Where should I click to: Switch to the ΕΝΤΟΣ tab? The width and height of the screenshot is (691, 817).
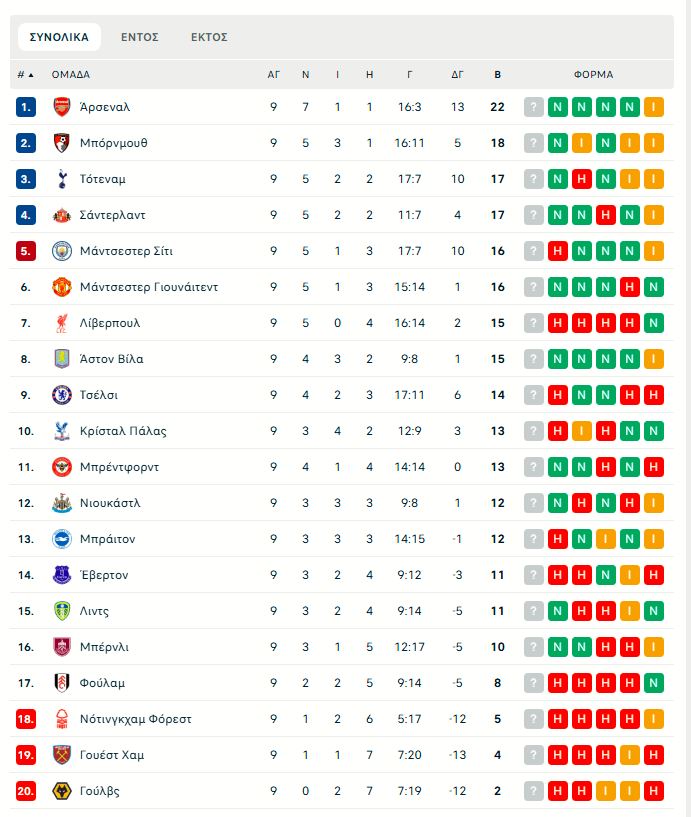click(140, 37)
